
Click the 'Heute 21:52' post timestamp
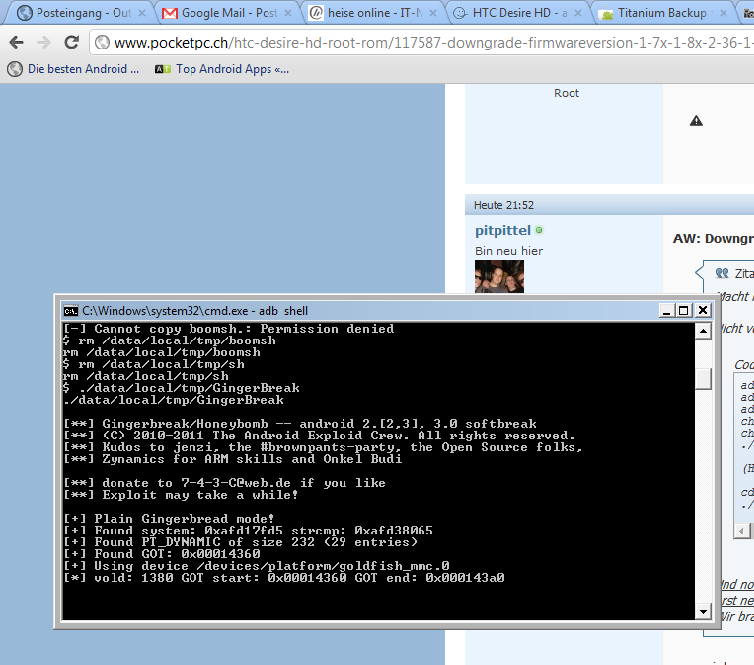503,205
